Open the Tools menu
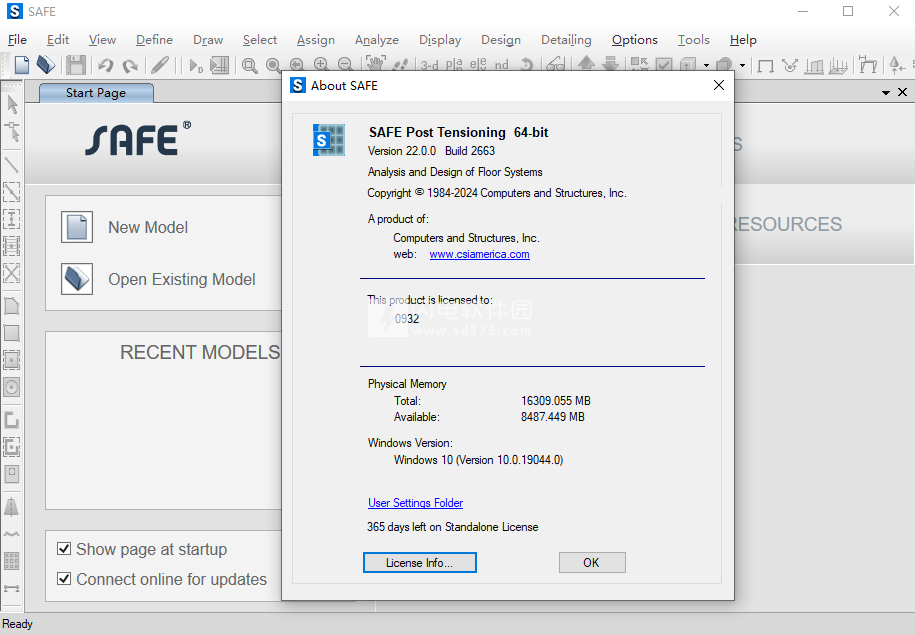This screenshot has width=915, height=635. click(693, 40)
